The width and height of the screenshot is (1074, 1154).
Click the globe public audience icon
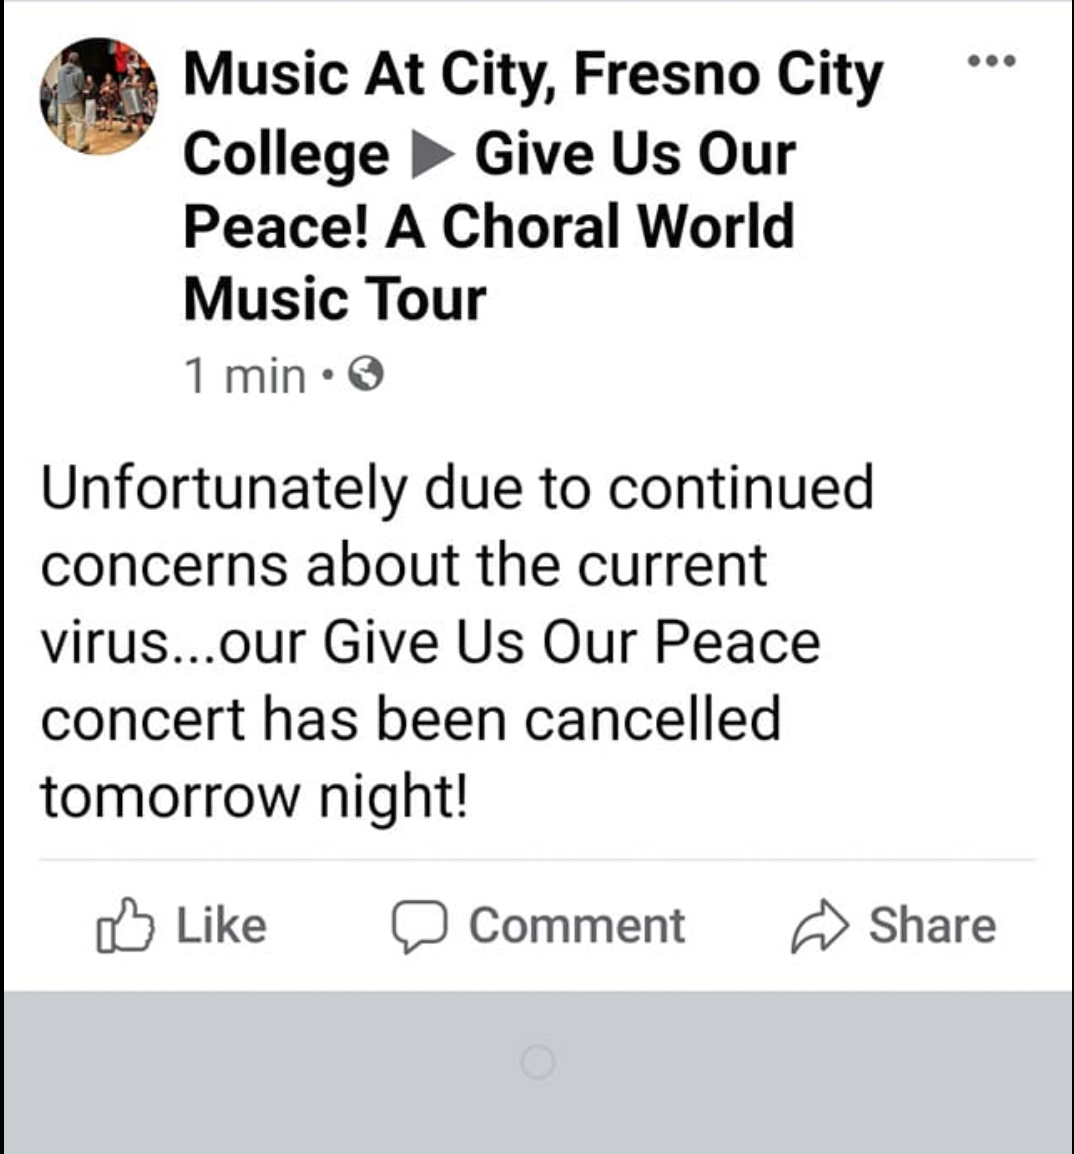(x=367, y=376)
